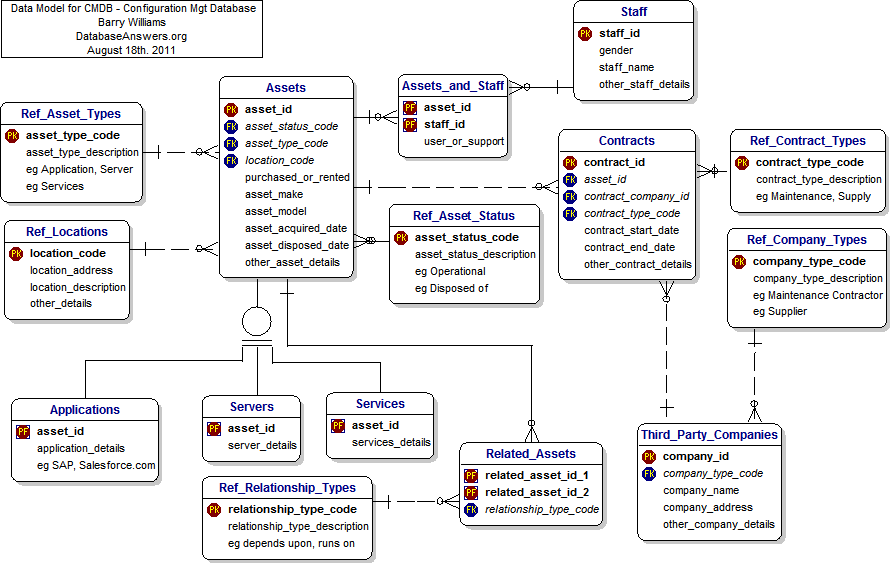Select the Staff entity title
Image resolution: width=892 pixels, height=565 pixels.
[634, 12]
